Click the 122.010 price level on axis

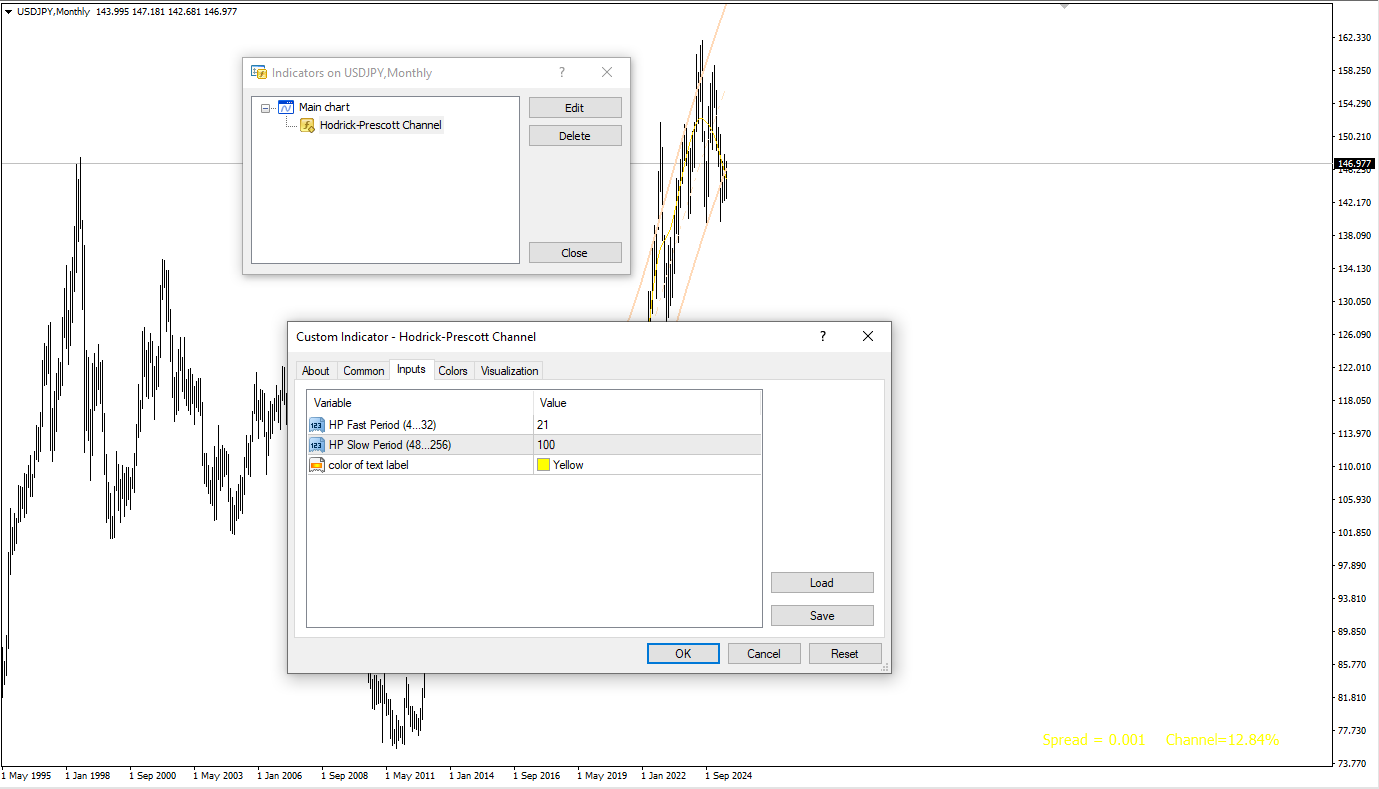1354,368
